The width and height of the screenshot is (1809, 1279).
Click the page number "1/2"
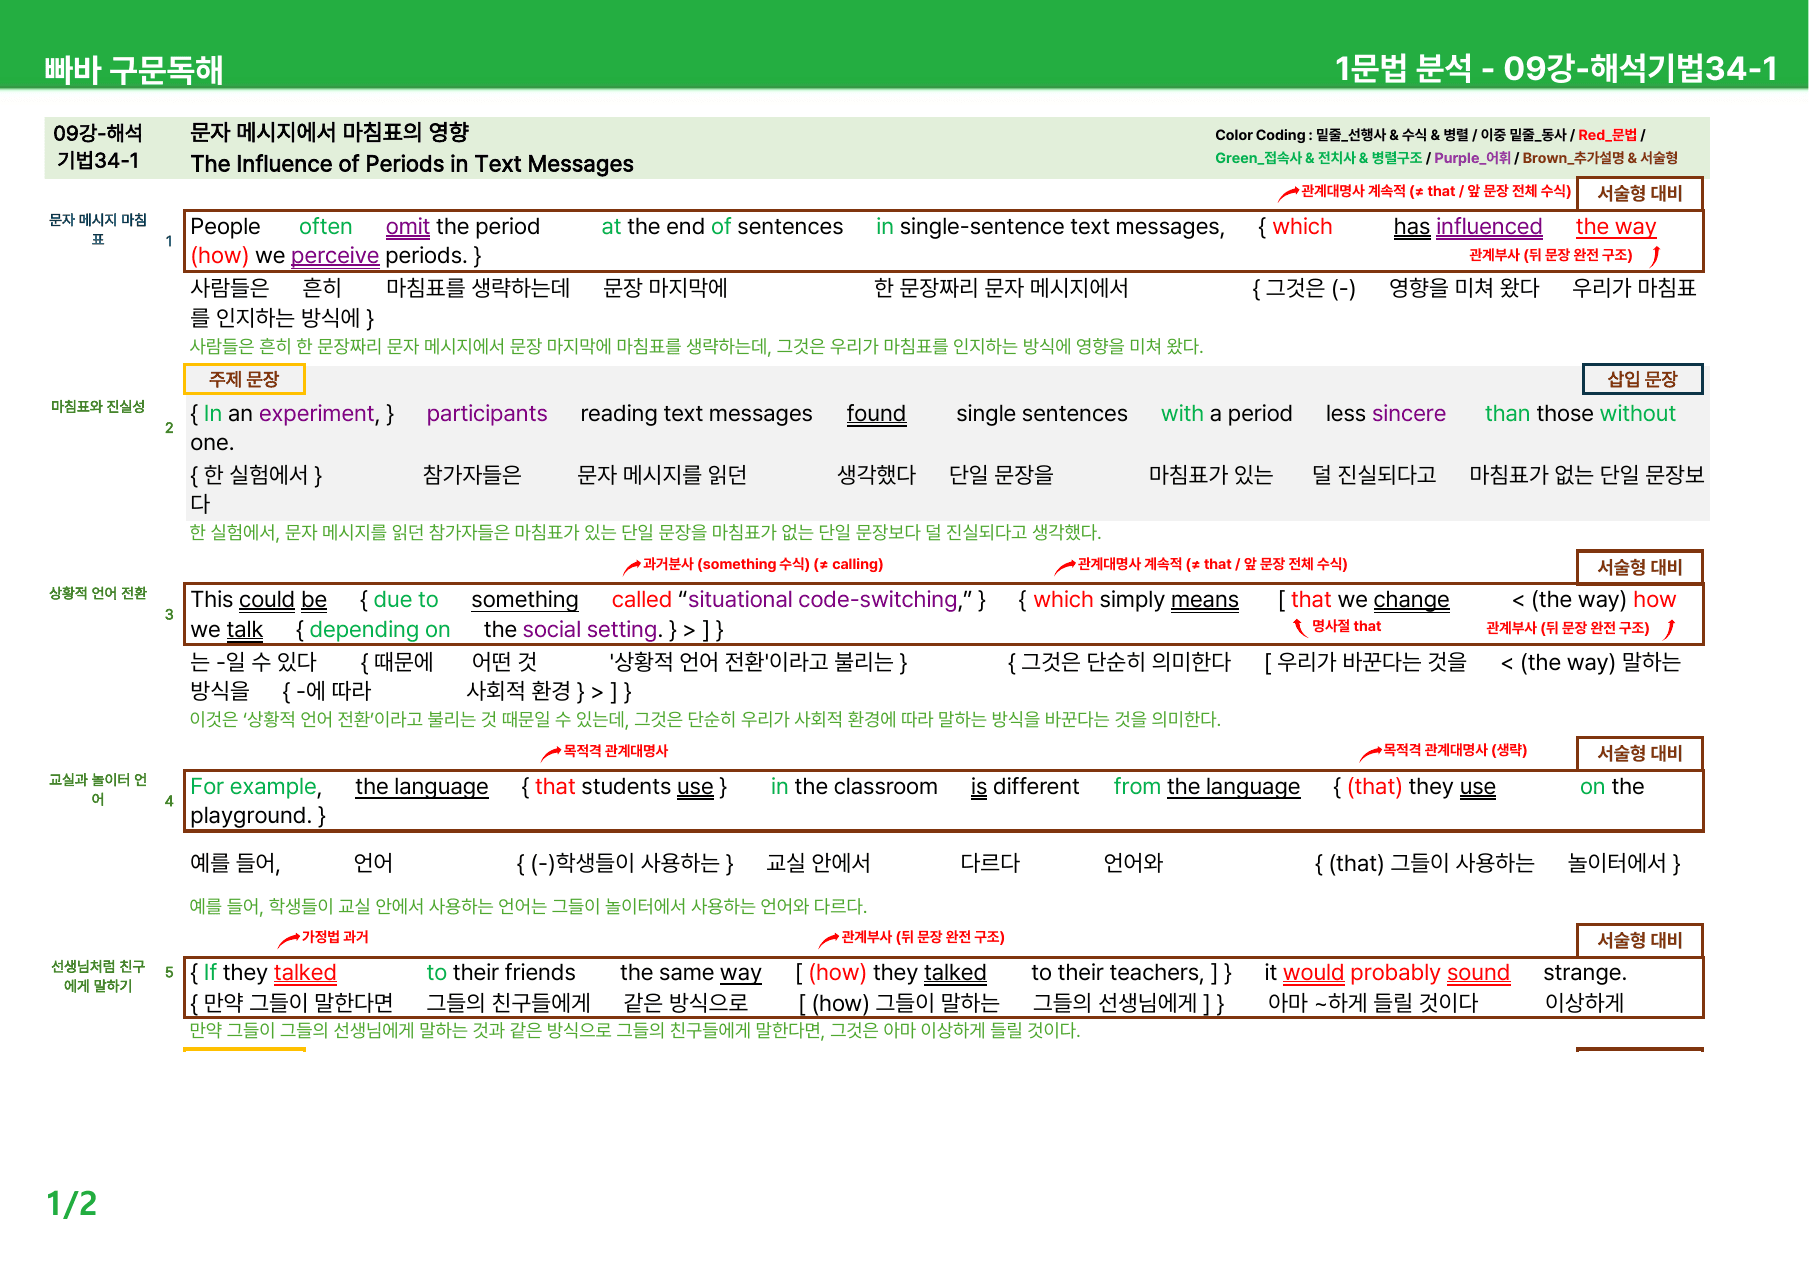(x=72, y=1203)
